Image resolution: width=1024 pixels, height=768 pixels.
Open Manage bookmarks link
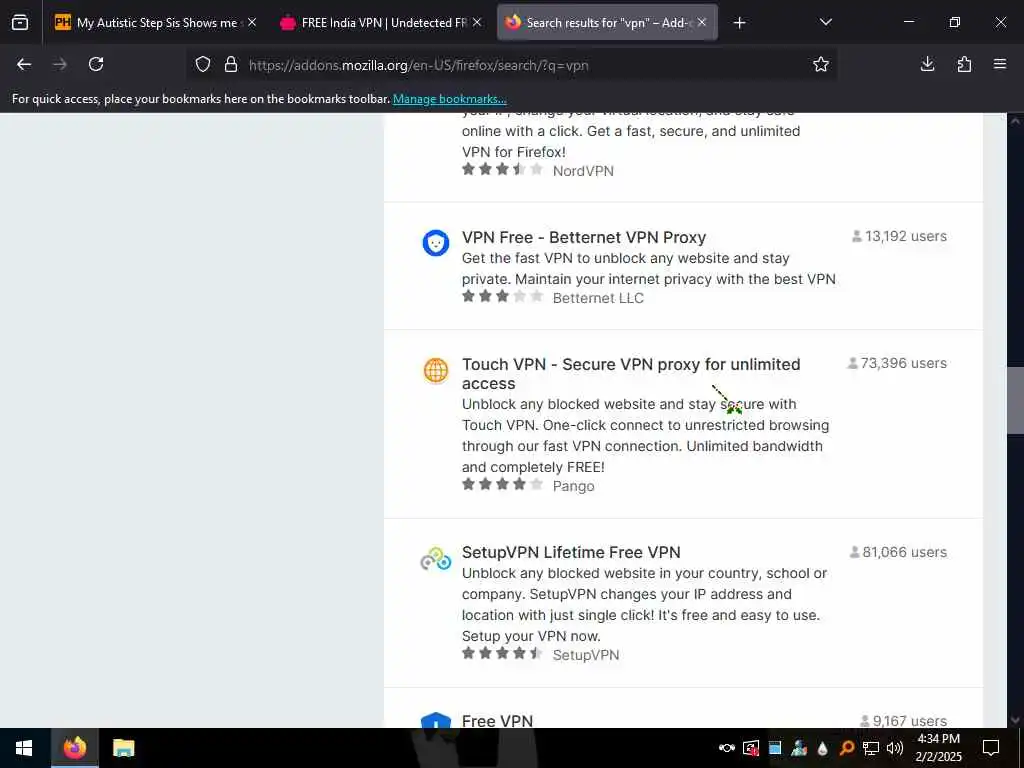point(449,99)
